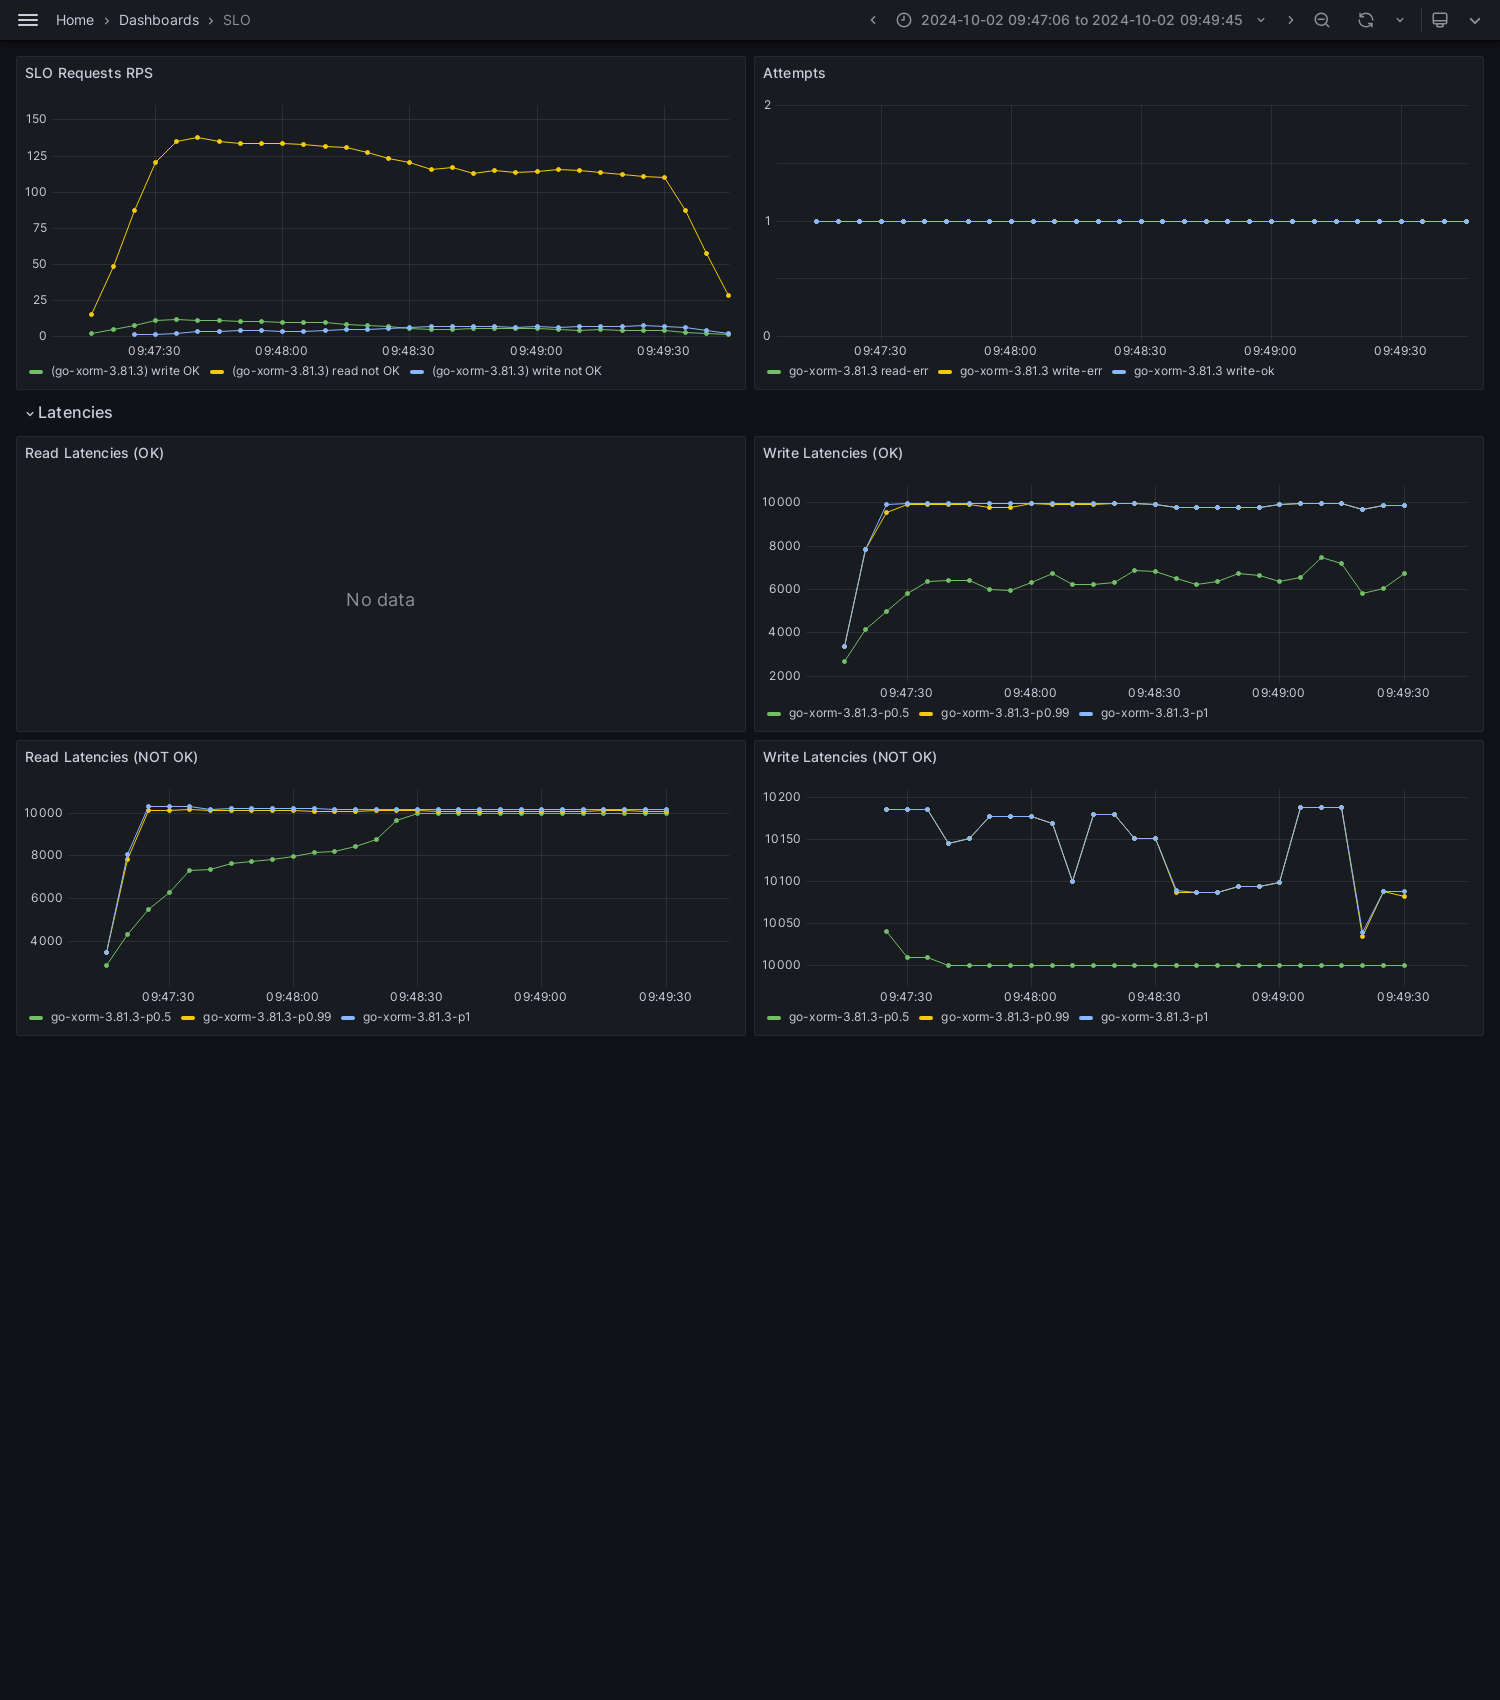Refresh the dashboard

1366,20
